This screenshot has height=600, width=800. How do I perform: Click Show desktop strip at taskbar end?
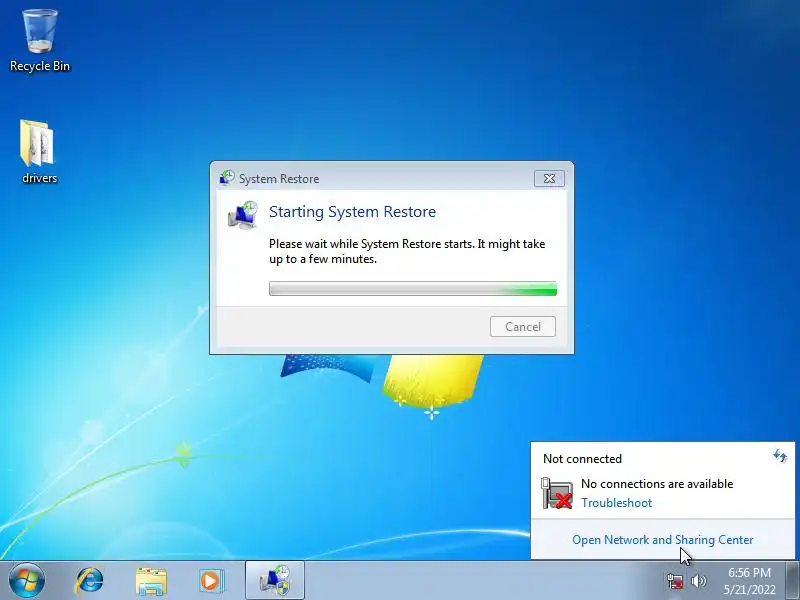pos(792,580)
